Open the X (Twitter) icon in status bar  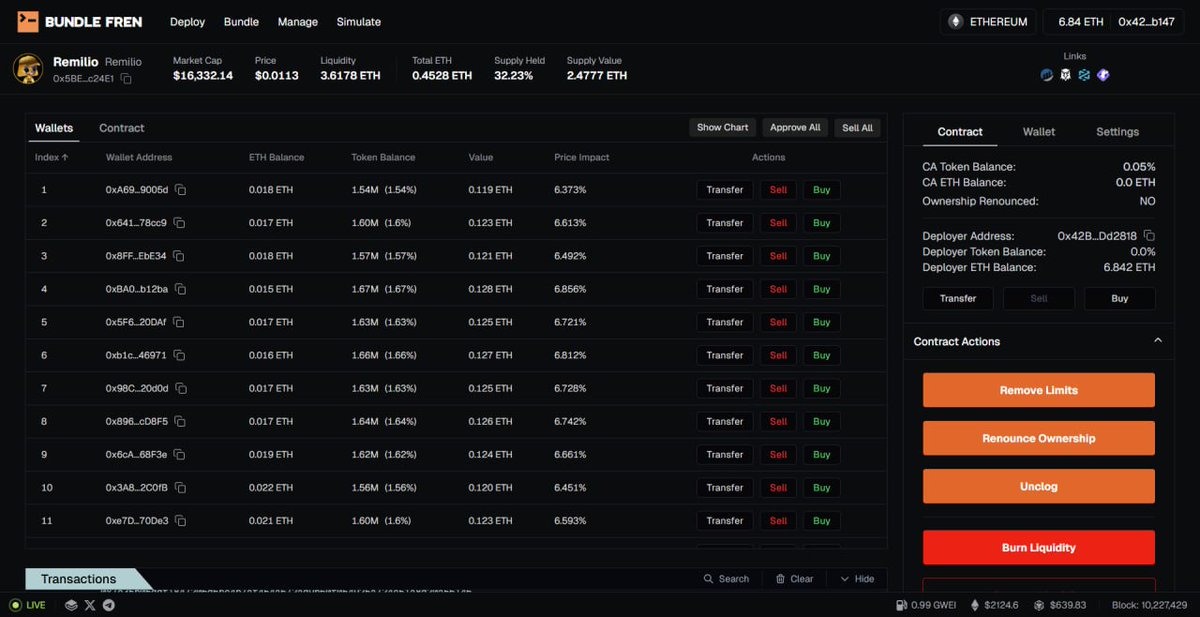pyautogui.click(x=90, y=605)
